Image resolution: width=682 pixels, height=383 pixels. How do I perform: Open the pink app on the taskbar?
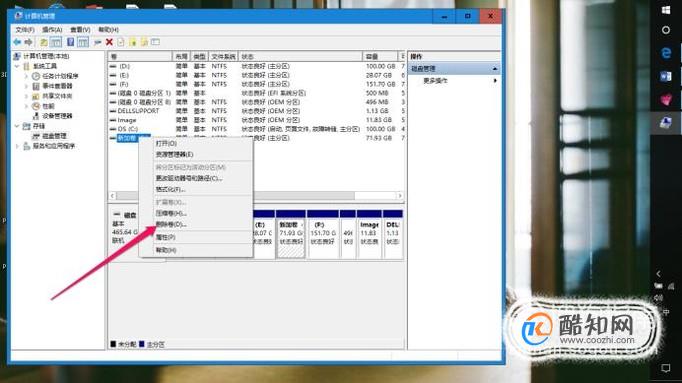click(665, 100)
